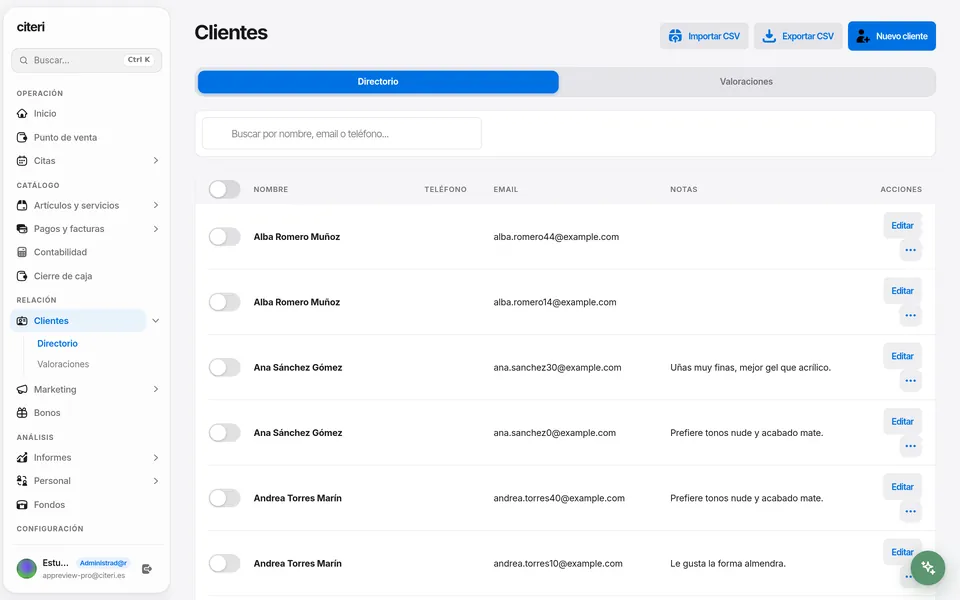Expand the Citas submenu chevron
Screen dimensions: 960x600
(156, 160)
